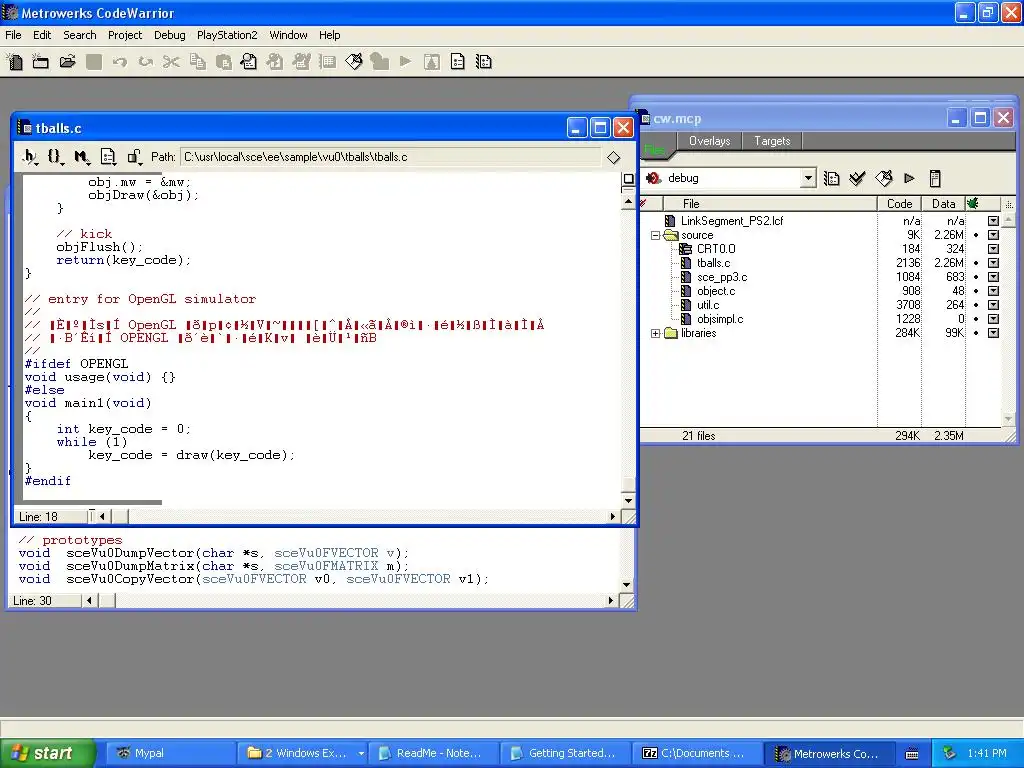
Task: Collapse the source folder in project tree
Action: point(655,235)
